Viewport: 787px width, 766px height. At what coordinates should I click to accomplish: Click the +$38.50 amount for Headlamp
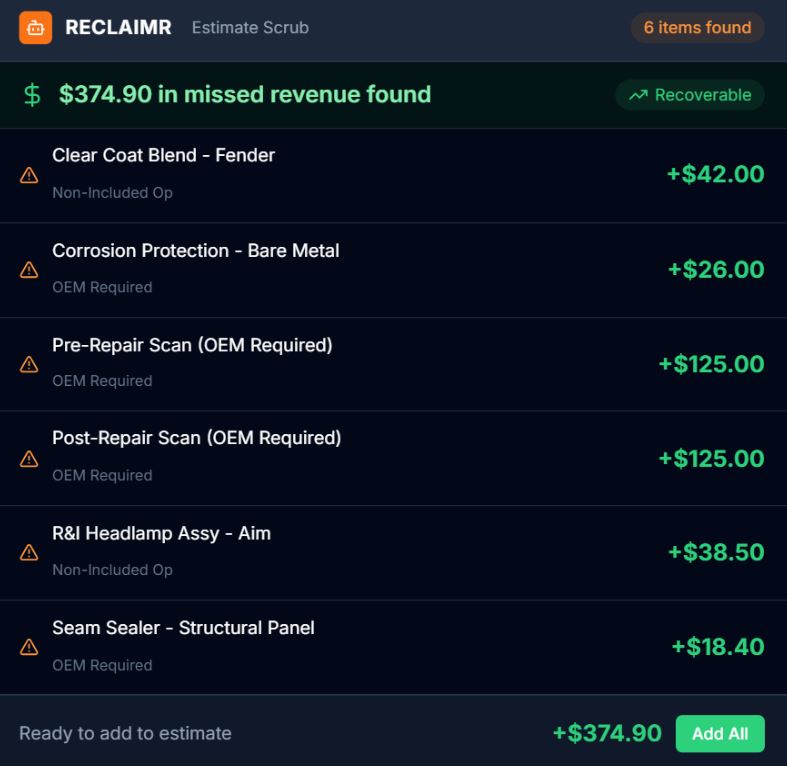715,552
